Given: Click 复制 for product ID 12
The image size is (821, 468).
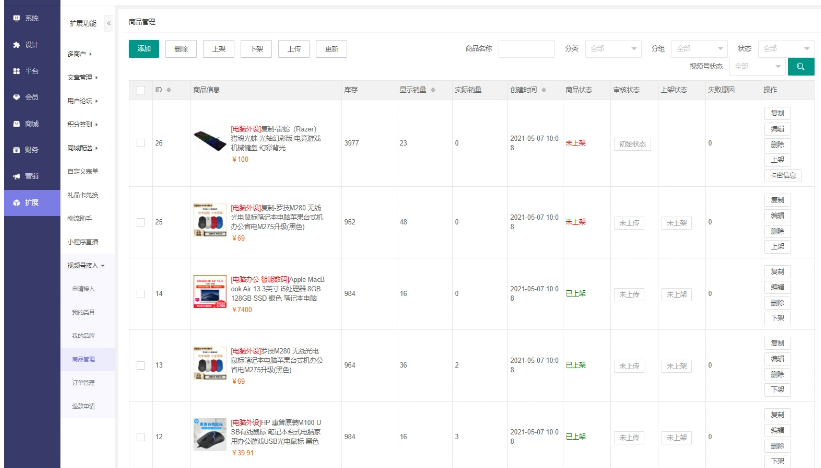Looking at the screenshot, I should 778,415.
